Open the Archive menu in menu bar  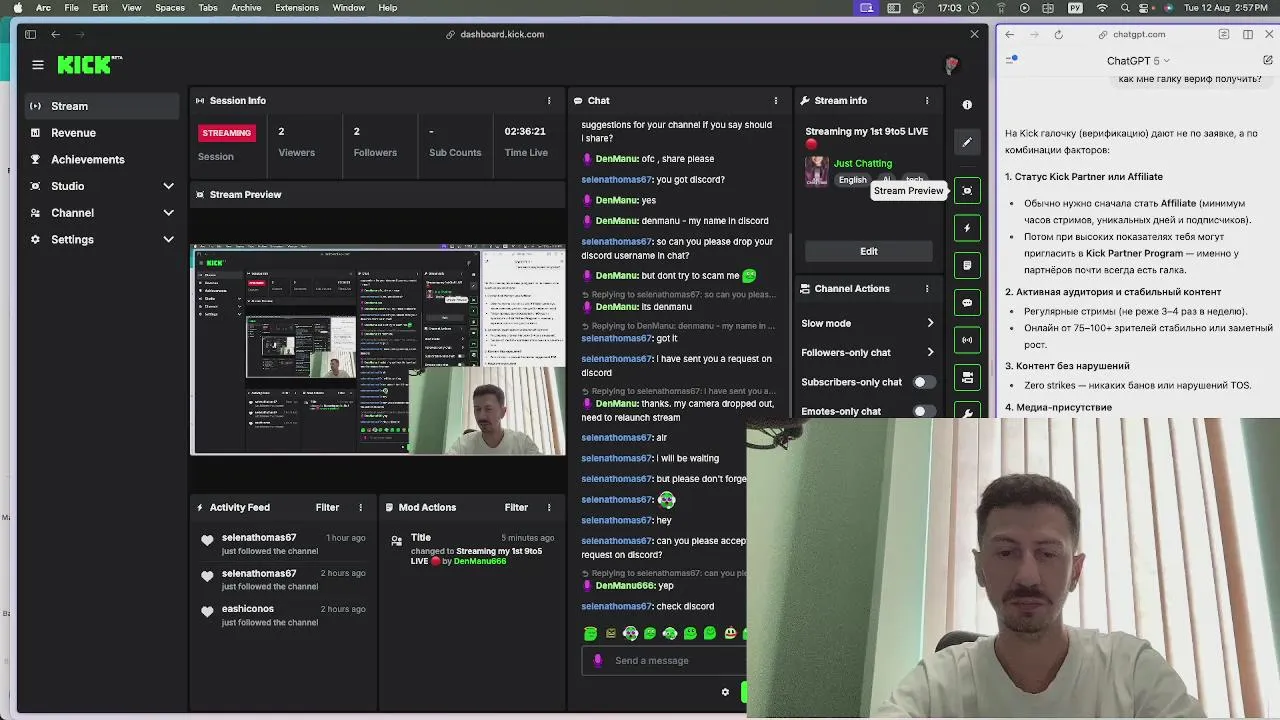246,8
